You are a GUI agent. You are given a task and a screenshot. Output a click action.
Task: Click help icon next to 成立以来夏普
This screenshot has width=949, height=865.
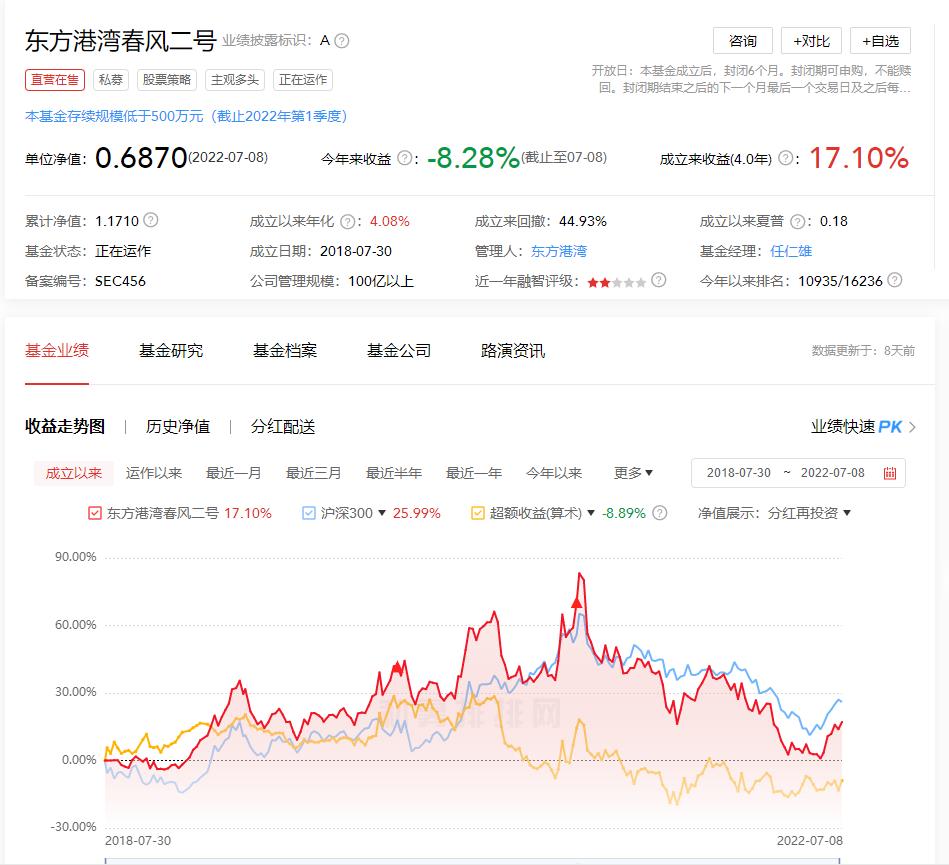pyautogui.click(x=798, y=222)
